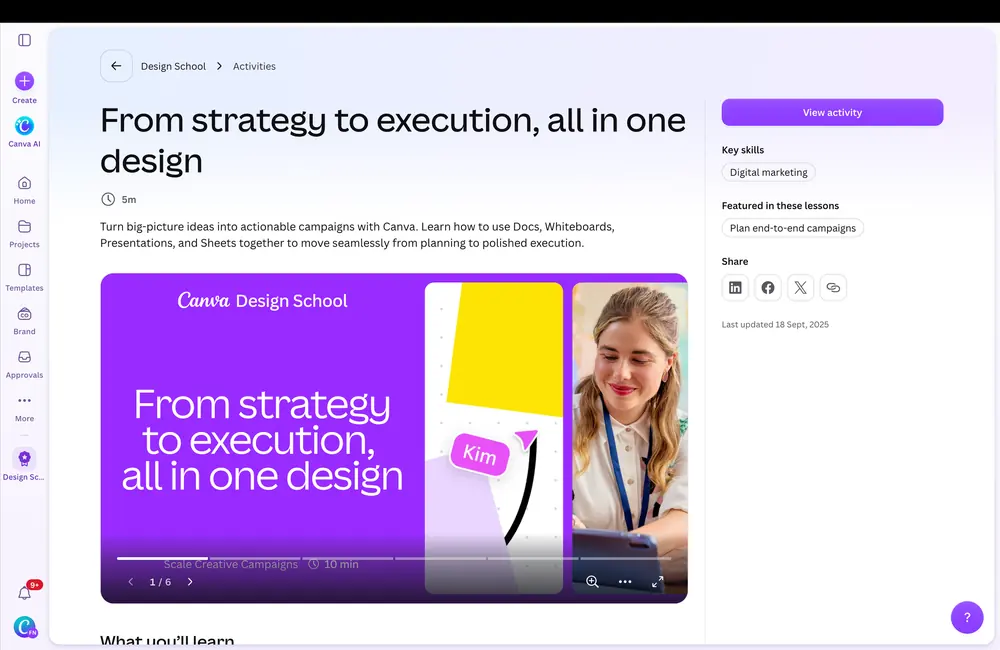Go to next slide
Viewport: 1000px width, 650px height.
click(x=190, y=581)
